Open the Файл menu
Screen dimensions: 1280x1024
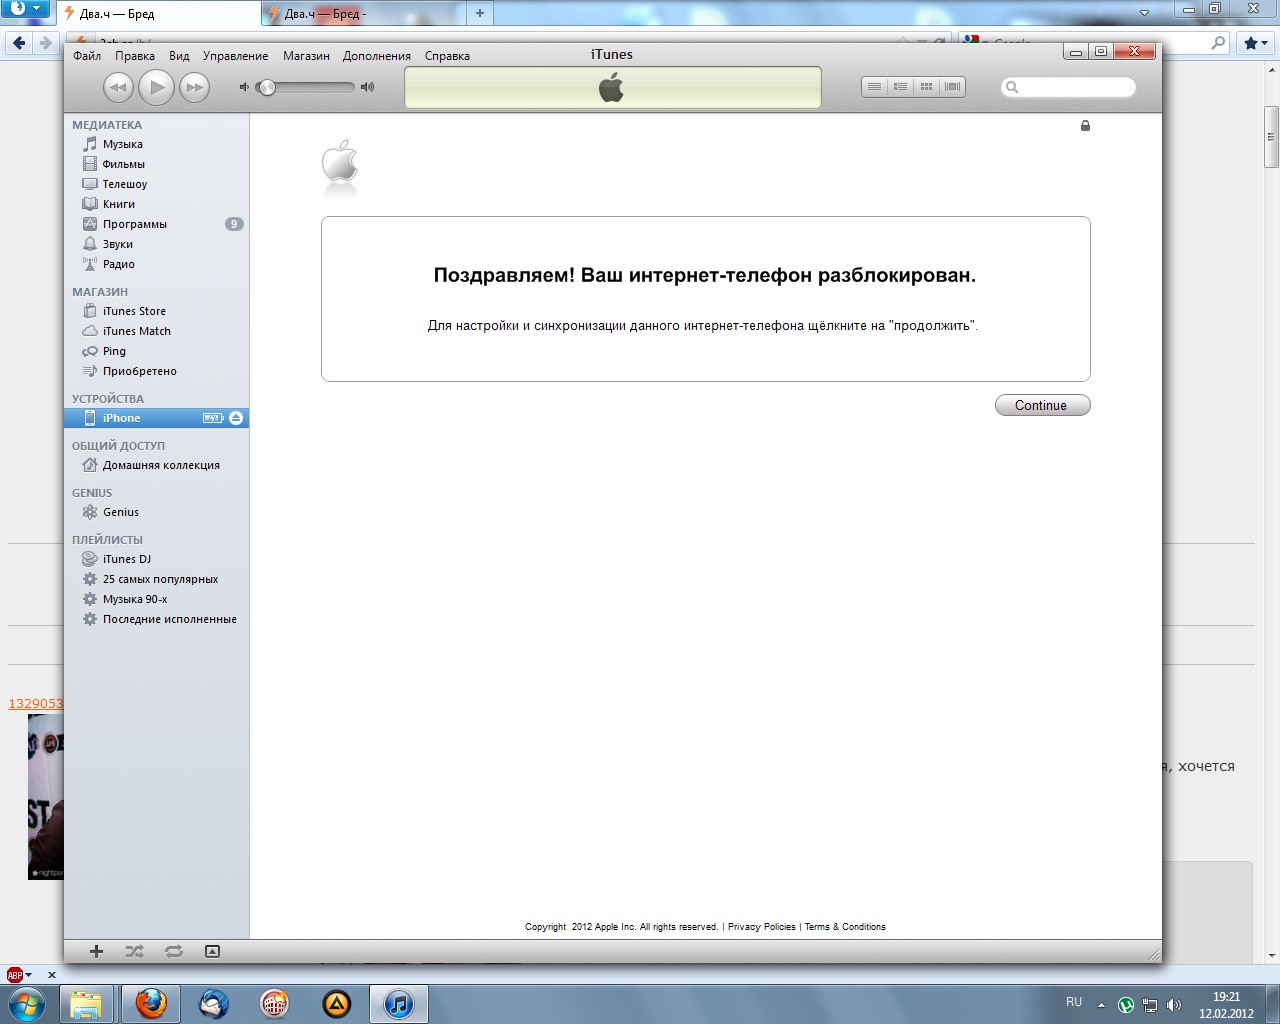[87, 56]
